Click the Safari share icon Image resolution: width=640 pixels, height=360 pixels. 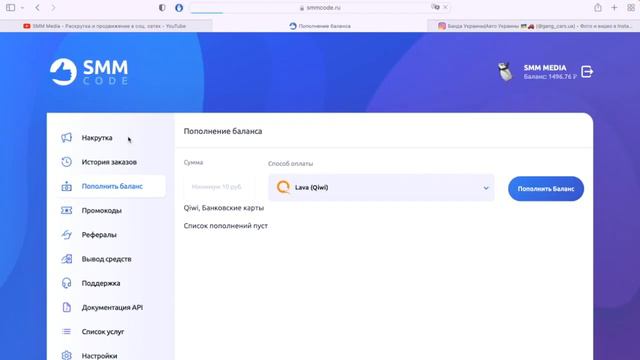coord(598,7)
